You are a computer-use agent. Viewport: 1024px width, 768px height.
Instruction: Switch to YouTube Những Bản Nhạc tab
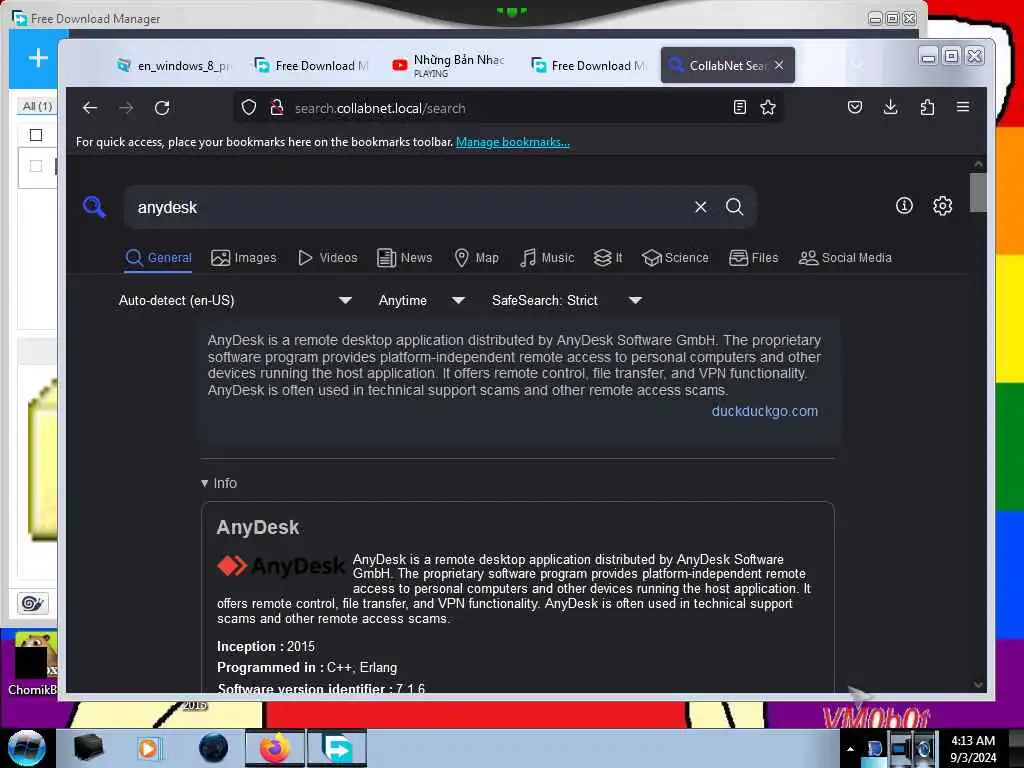[x=450, y=65]
